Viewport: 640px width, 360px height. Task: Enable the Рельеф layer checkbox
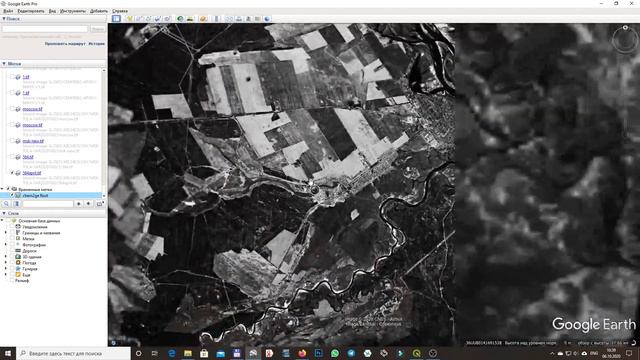pyautogui.click(x=12, y=280)
